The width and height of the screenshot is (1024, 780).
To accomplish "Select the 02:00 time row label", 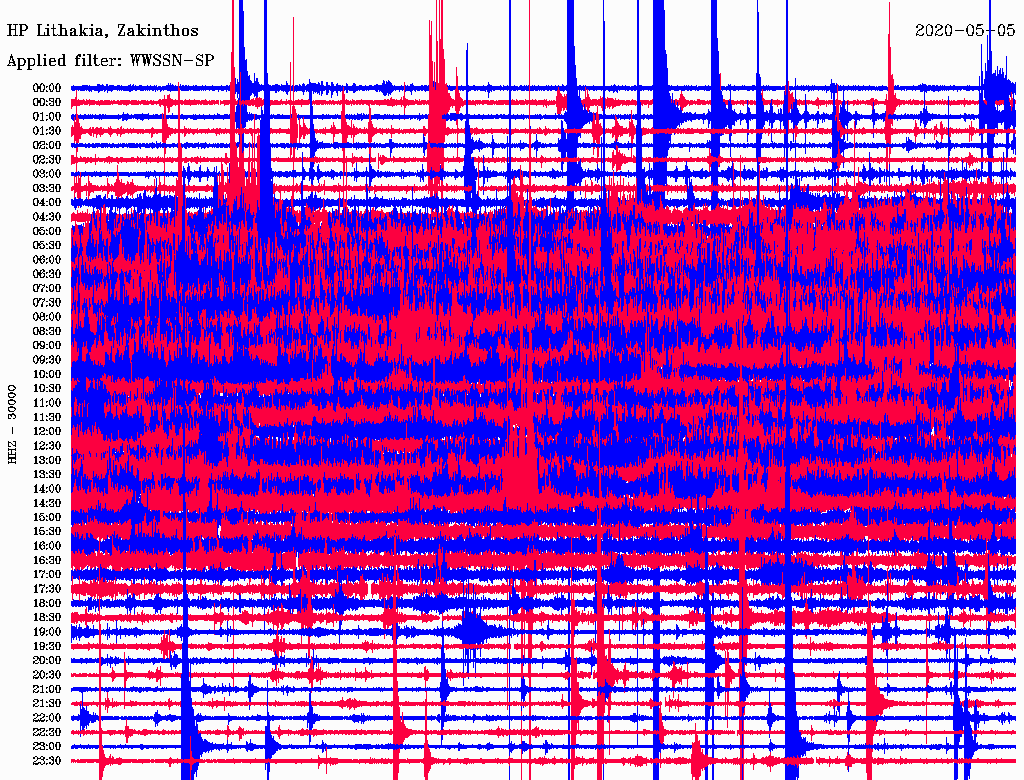I will click(47, 146).
